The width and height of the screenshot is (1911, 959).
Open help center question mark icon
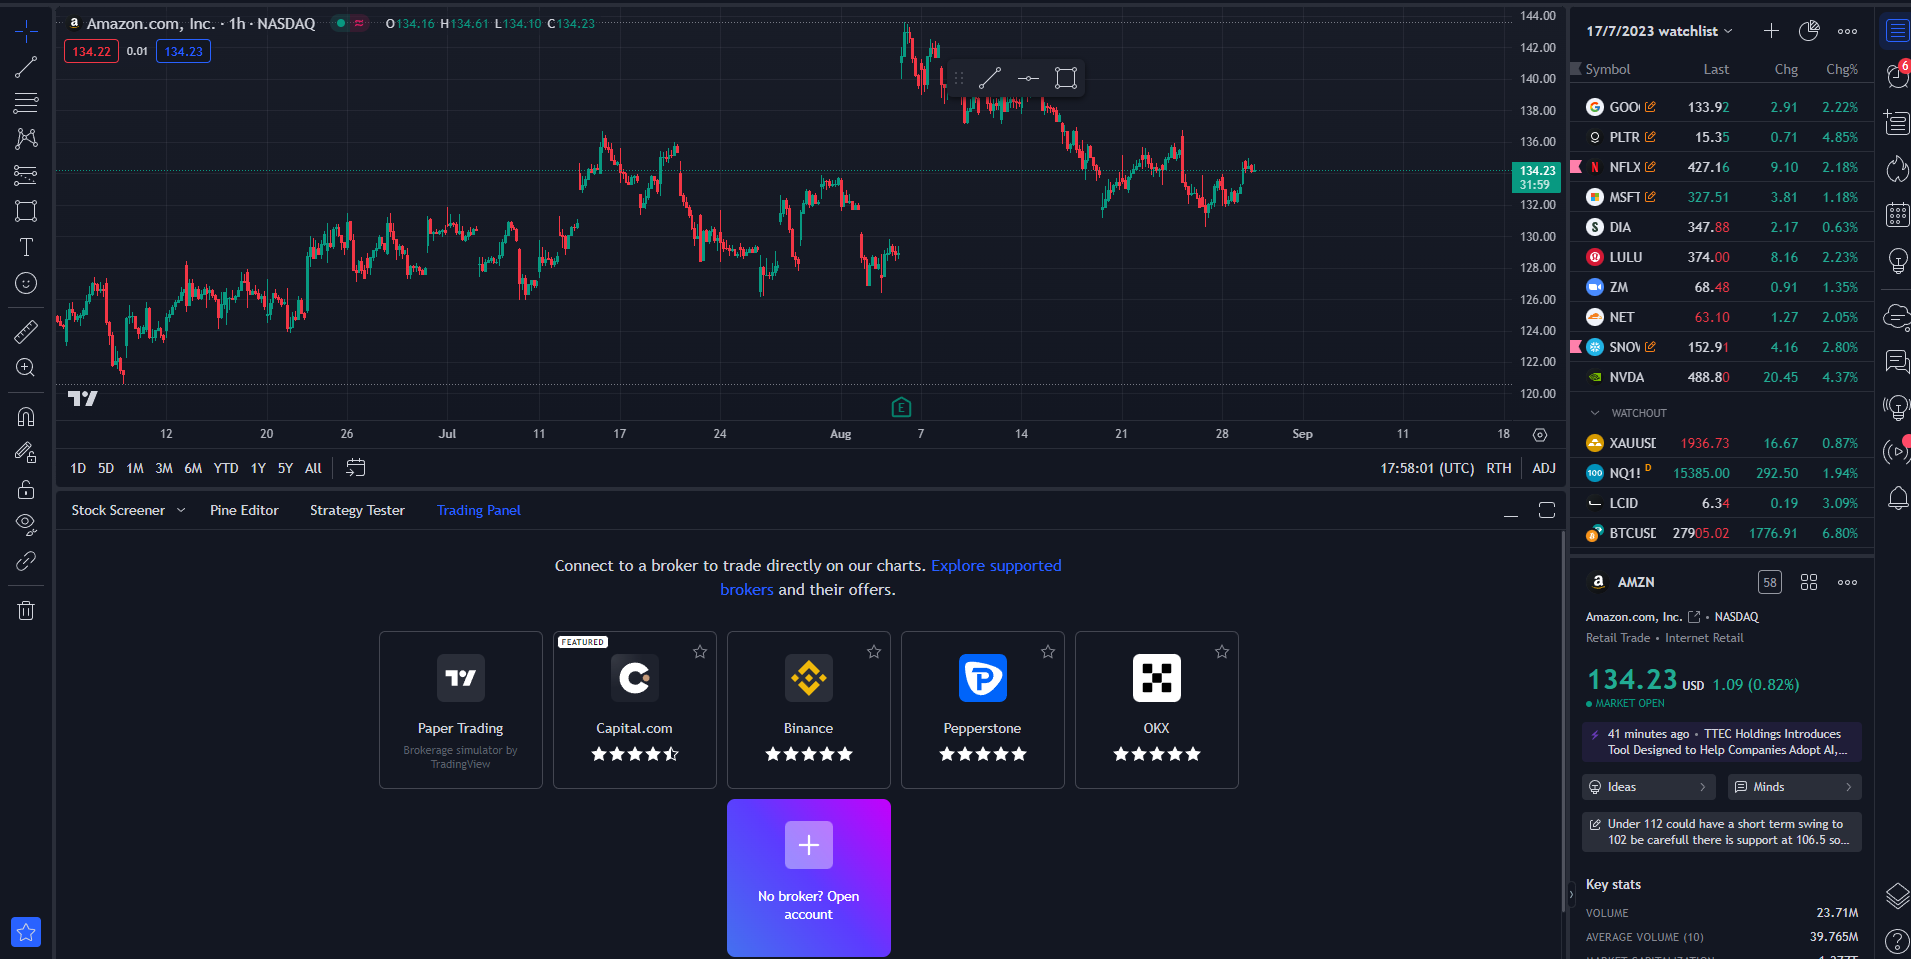click(x=1896, y=940)
